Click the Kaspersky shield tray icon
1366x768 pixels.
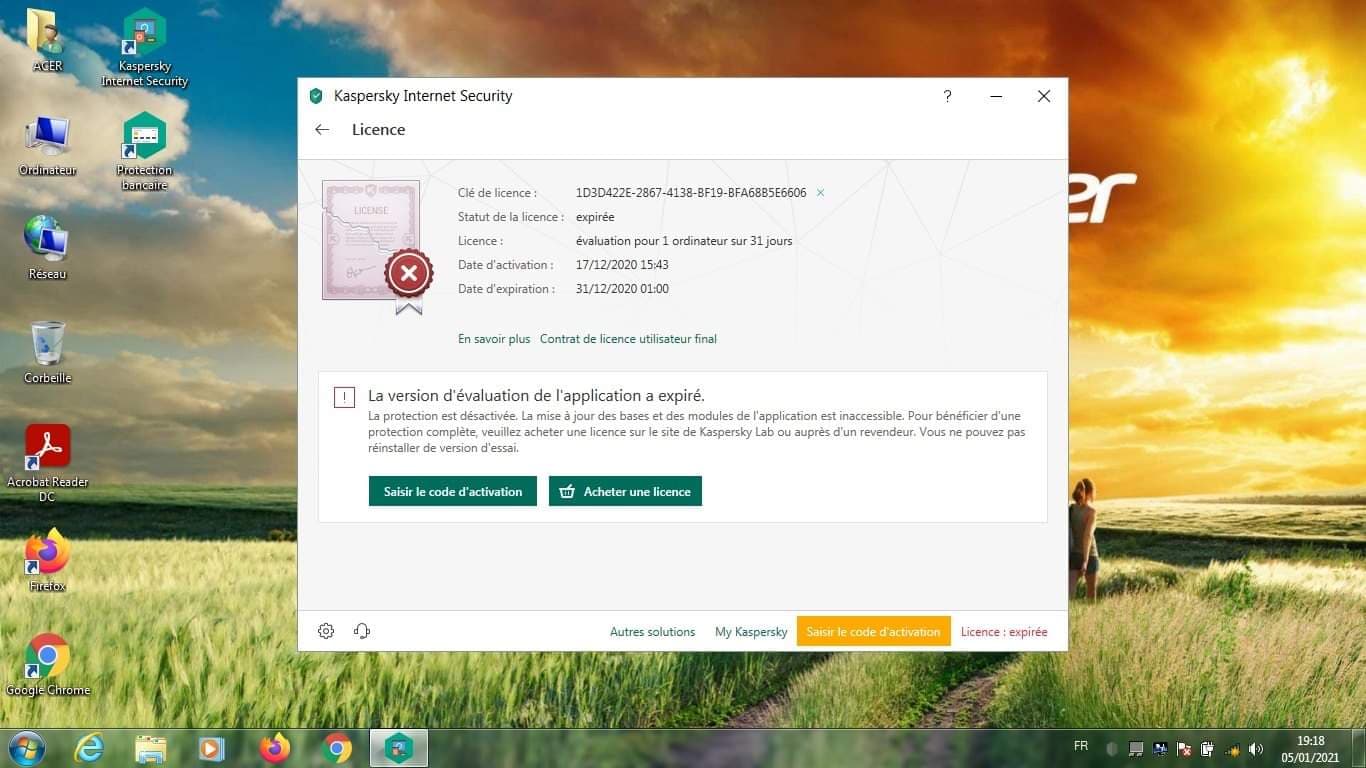tap(1112, 749)
